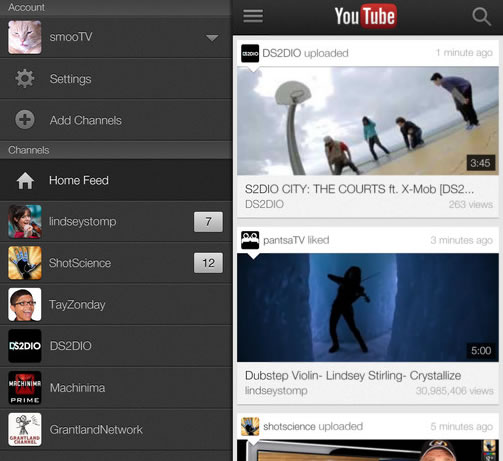Click 'DS2DIO uploaded' feed header text
The image size is (503, 461).
305,53
